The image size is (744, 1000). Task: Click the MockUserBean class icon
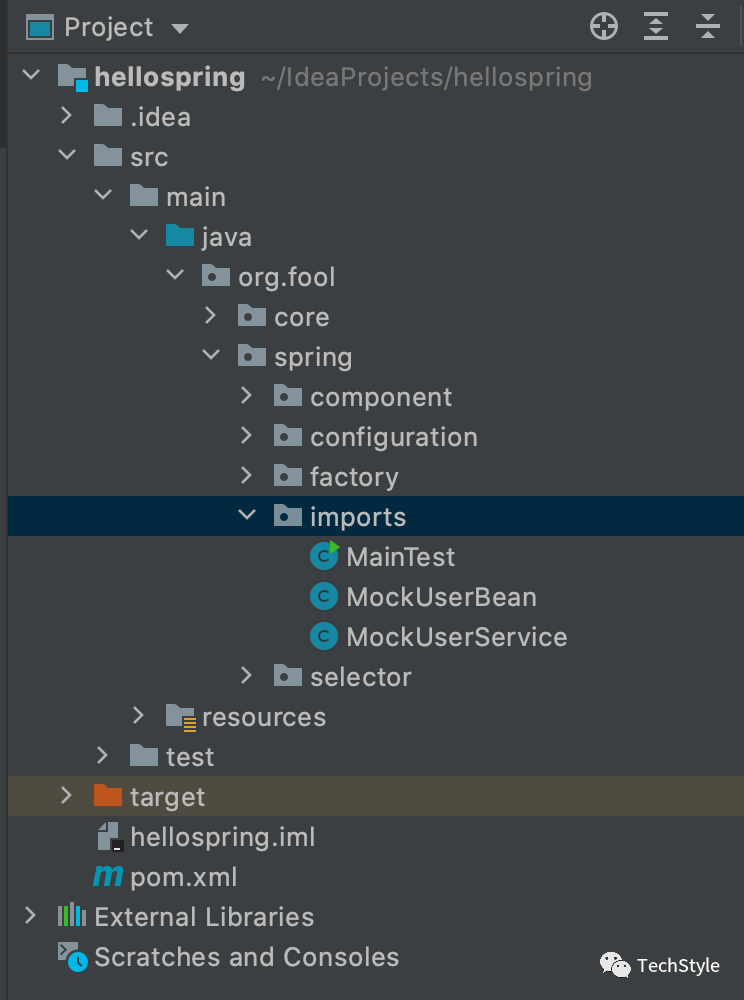tap(323, 597)
